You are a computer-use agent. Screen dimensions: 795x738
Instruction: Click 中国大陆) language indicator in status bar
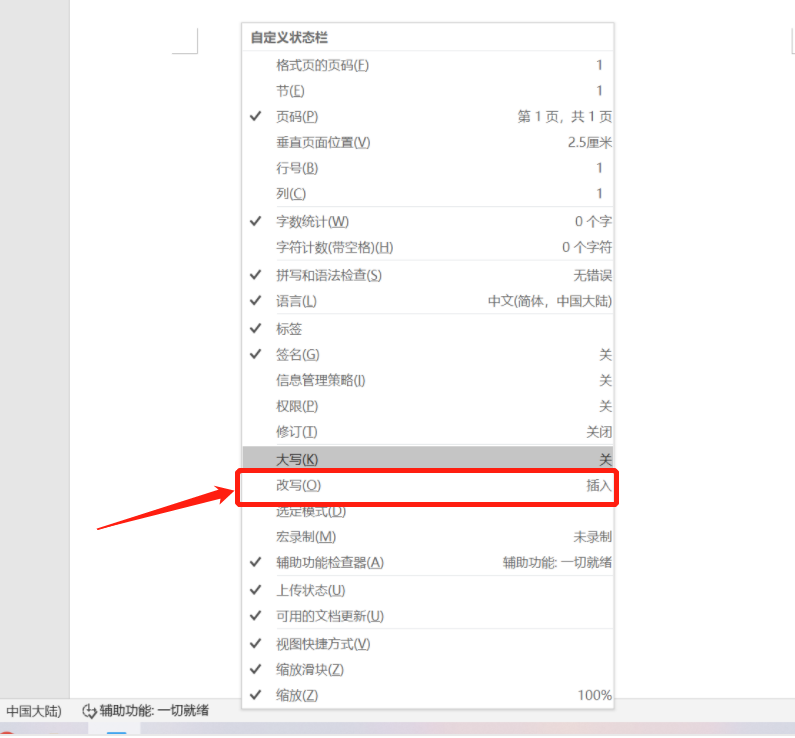click(x=34, y=711)
